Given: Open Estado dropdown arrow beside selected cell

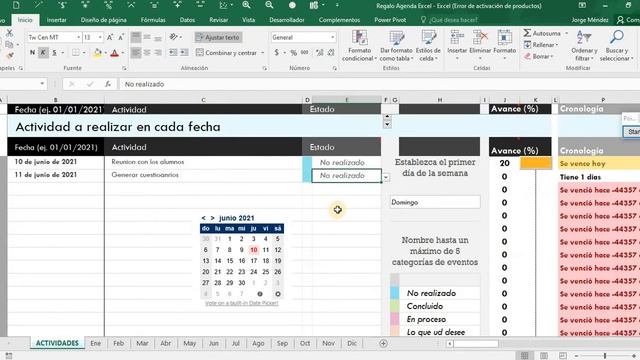Looking at the screenshot, I should (386, 177).
